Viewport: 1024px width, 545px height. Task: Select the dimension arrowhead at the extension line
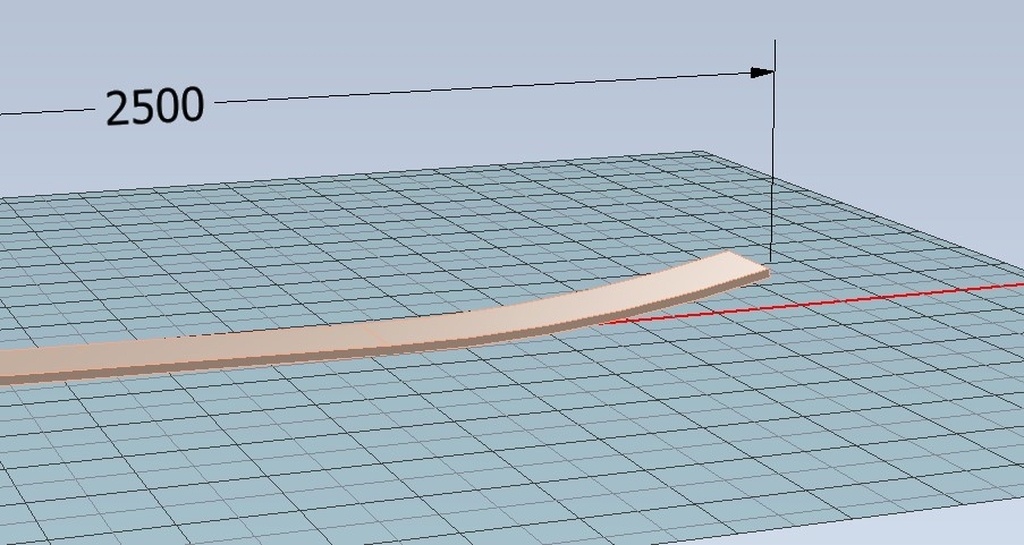pos(762,72)
